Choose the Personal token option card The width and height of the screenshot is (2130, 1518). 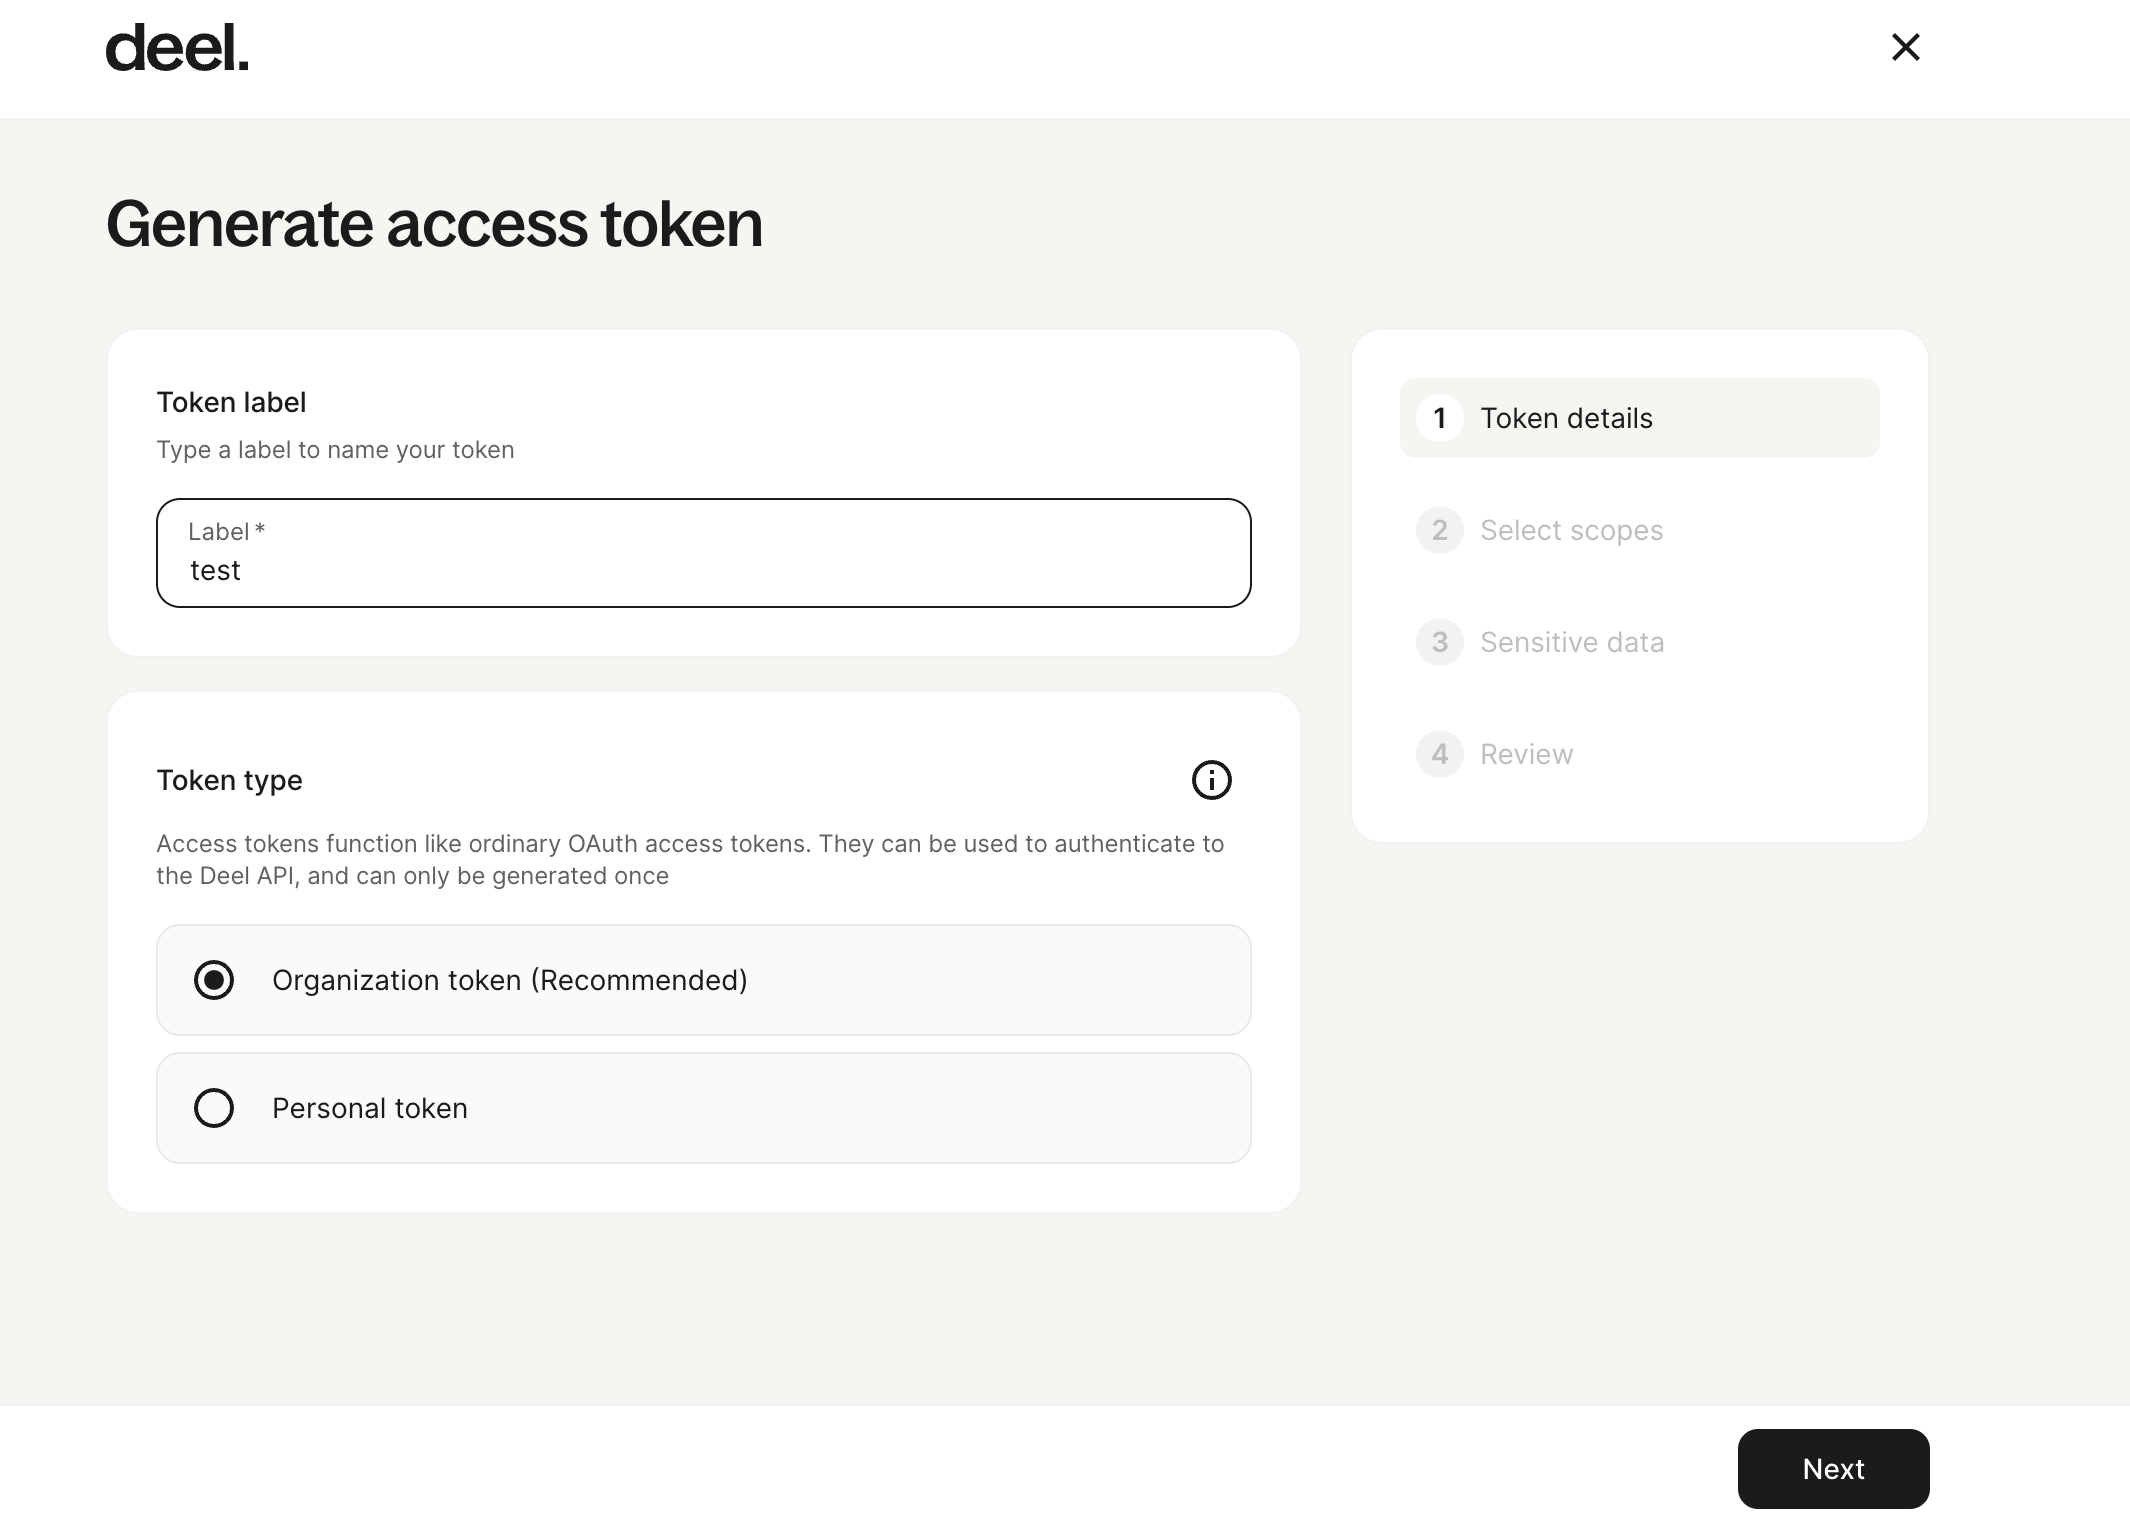click(704, 1108)
